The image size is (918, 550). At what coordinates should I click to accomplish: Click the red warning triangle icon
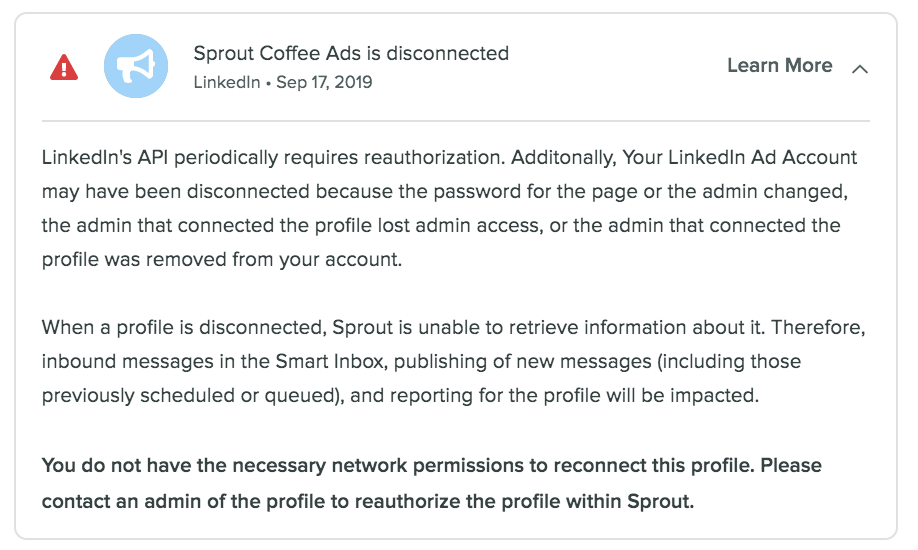(64, 67)
